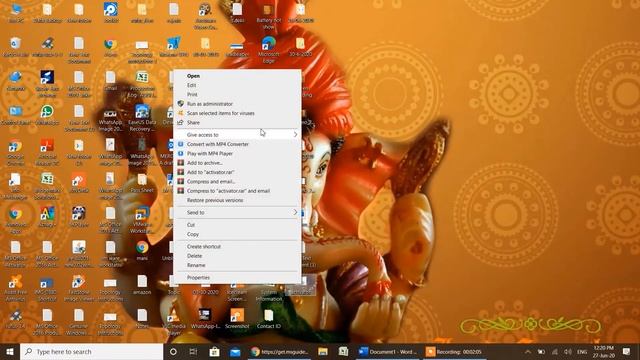Select the Control Panel desktop icon
The image size is (640, 360).
16,115
